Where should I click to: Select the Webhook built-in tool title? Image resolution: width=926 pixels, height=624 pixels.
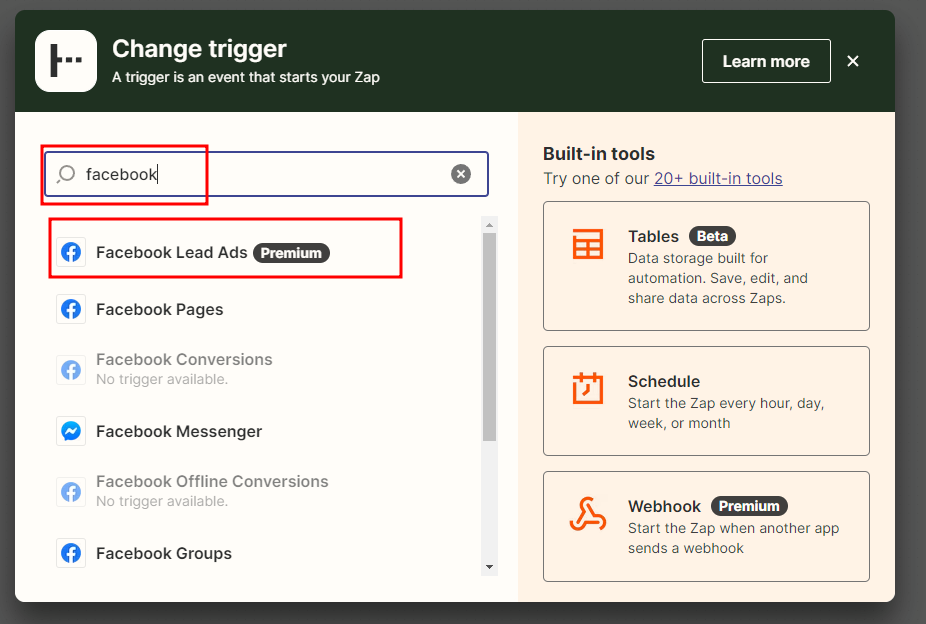point(664,507)
